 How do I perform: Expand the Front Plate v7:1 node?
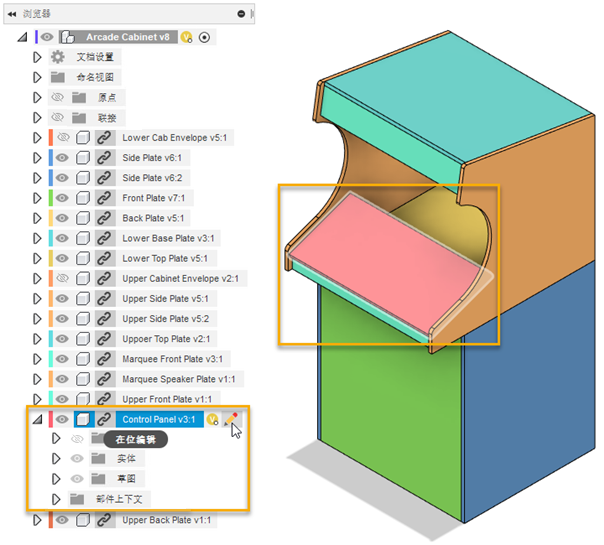click(x=37, y=198)
